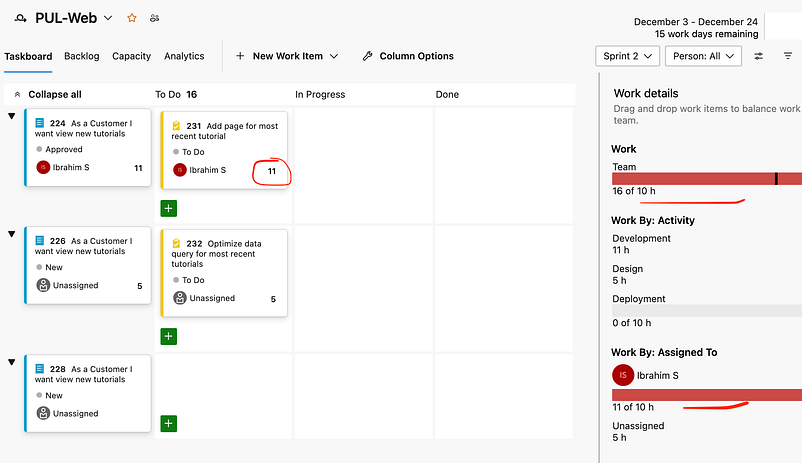Open team members icon beside PUL-Web
The height and width of the screenshot is (463, 802).
click(154, 18)
